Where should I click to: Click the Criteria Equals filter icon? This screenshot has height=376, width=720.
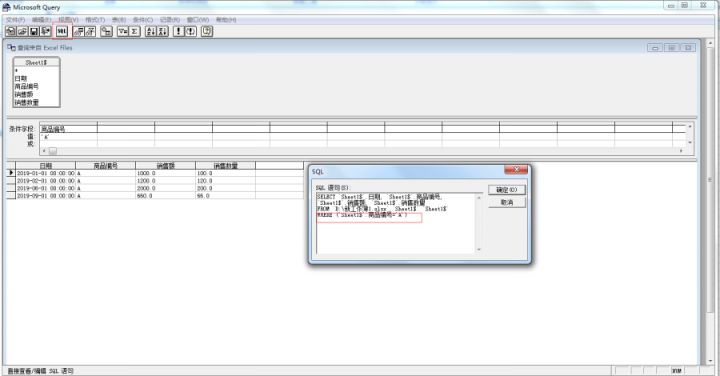click(x=123, y=31)
